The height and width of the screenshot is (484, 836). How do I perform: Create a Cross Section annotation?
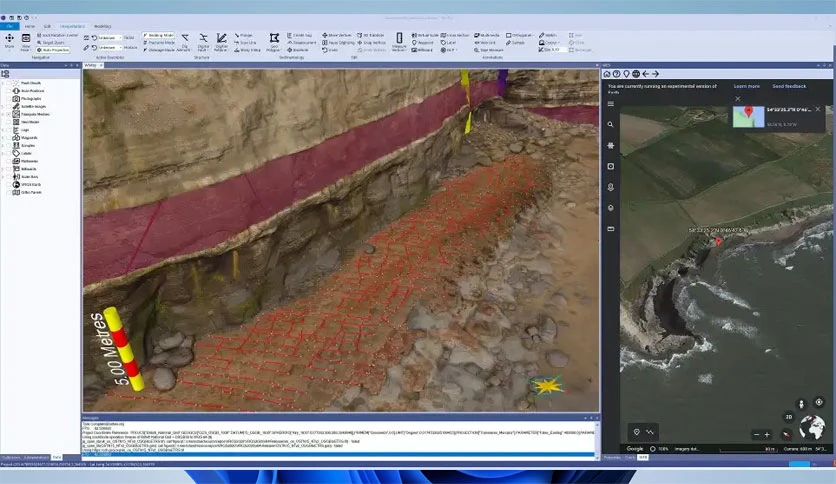point(455,35)
